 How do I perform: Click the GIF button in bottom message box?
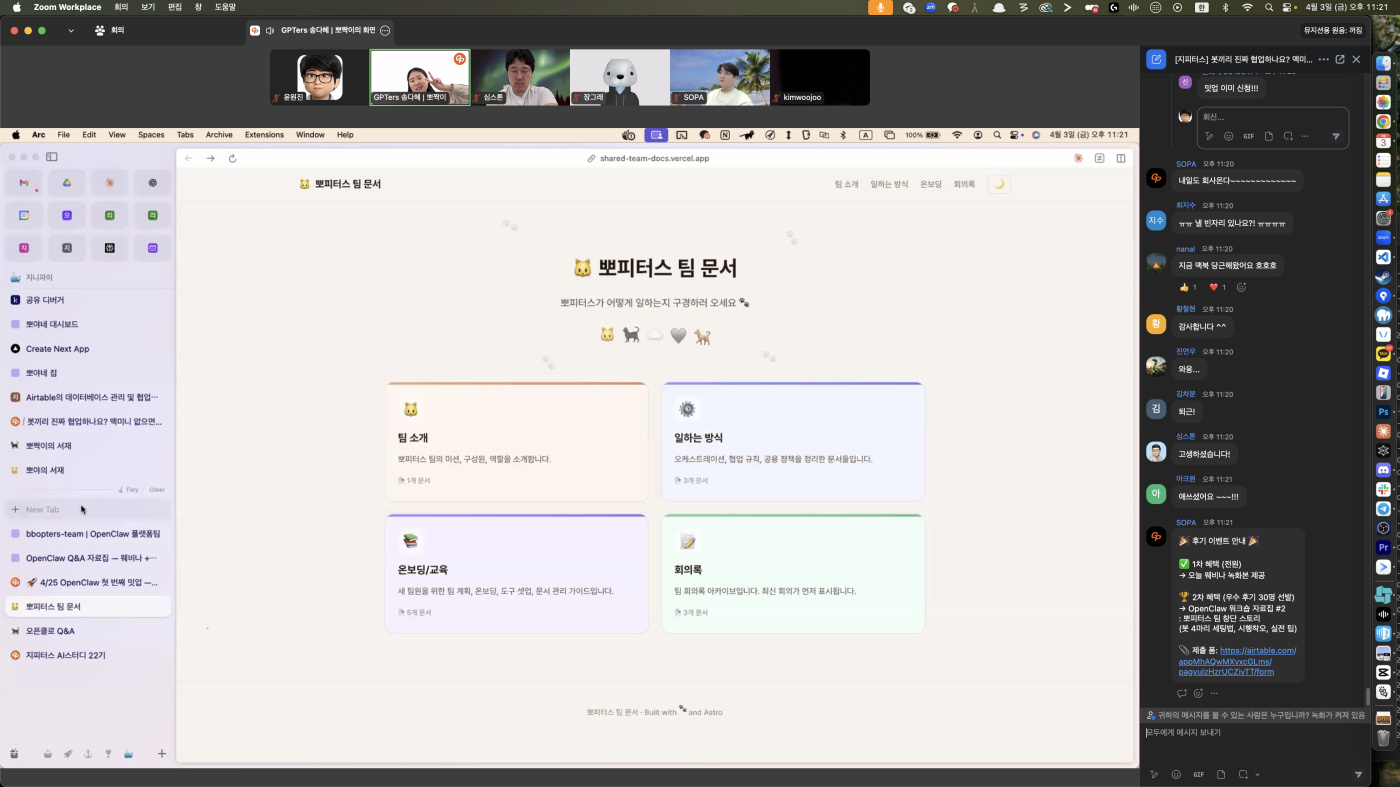click(x=1198, y=774)
